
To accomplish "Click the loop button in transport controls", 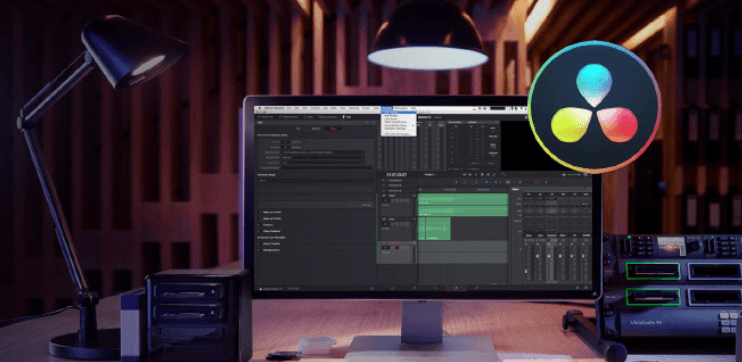I will click(x=494, y=175).
